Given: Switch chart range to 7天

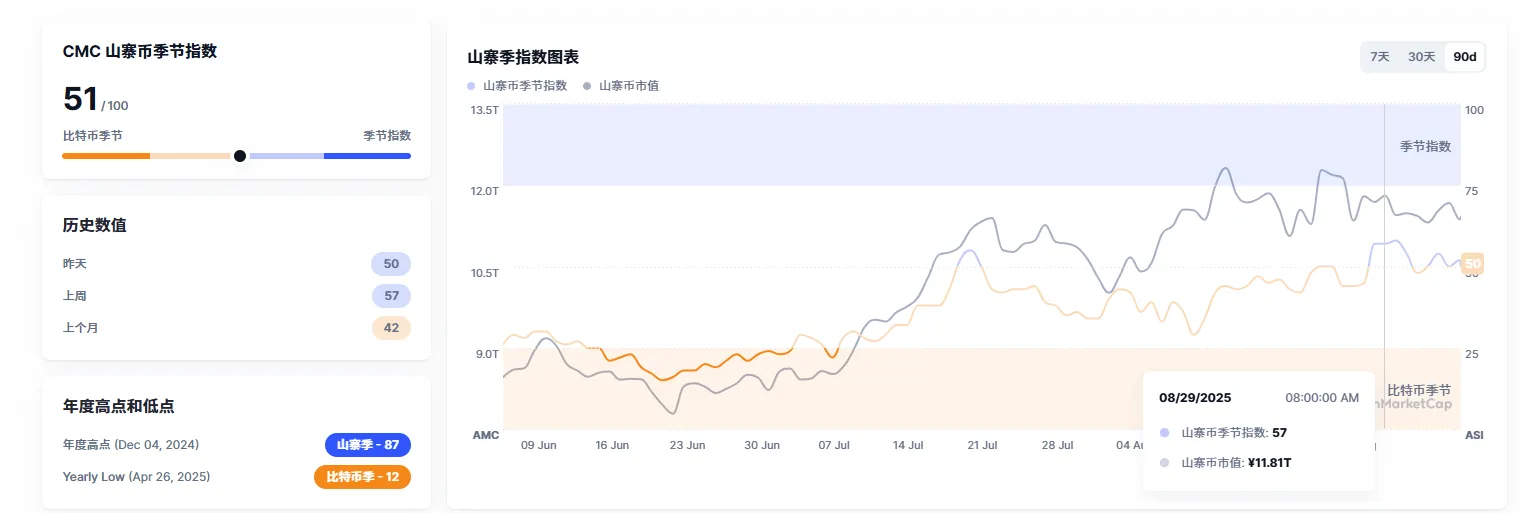Looking at the screenshot, I should [x=1380, y=57].
